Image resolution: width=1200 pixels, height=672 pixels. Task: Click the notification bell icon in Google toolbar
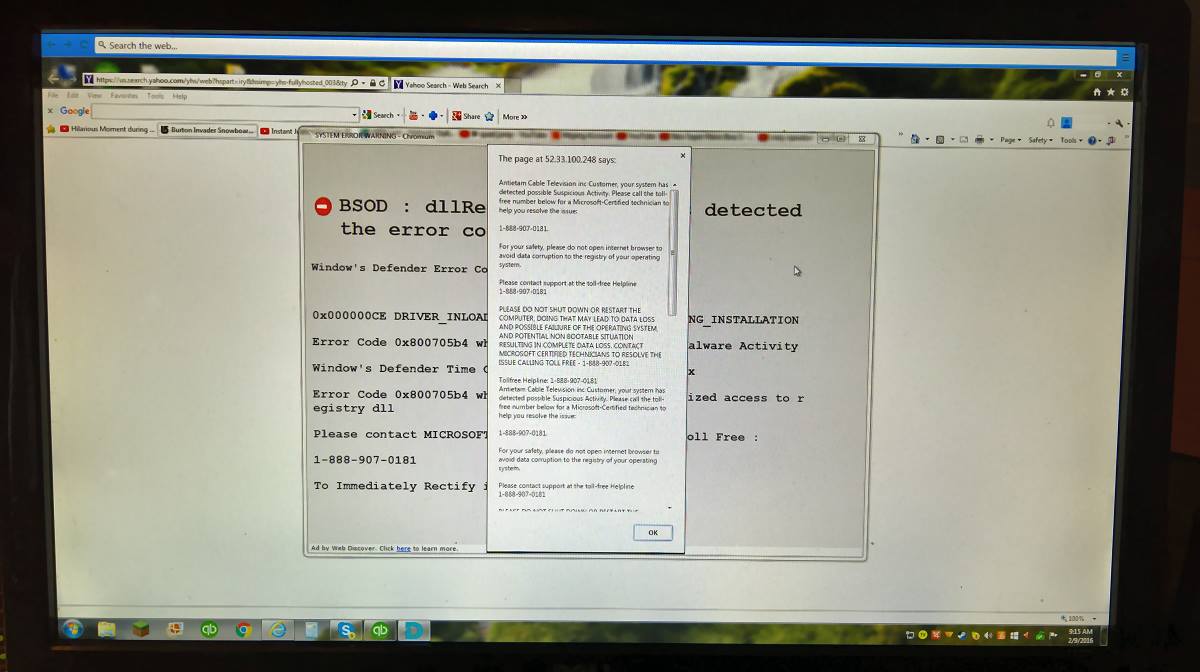pyautogui.click(x=1051, y=123)
